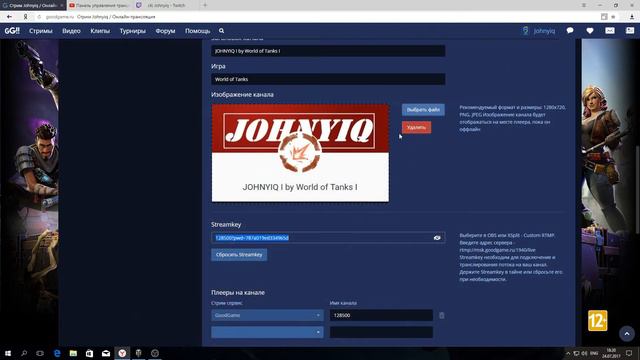
Task: Open chat messages speech bubble icon
Action: coord(570,31)
